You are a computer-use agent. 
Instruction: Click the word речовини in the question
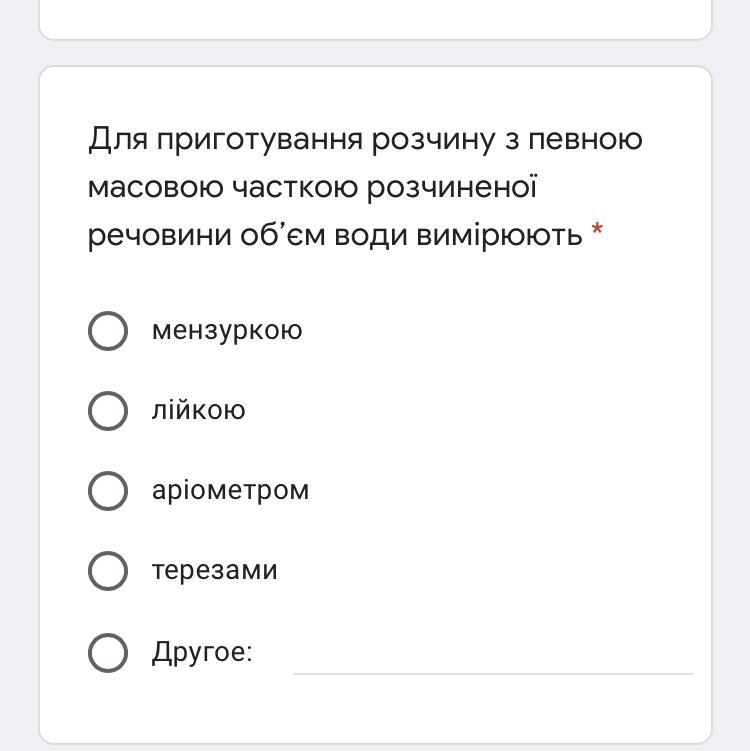[160, 236]
